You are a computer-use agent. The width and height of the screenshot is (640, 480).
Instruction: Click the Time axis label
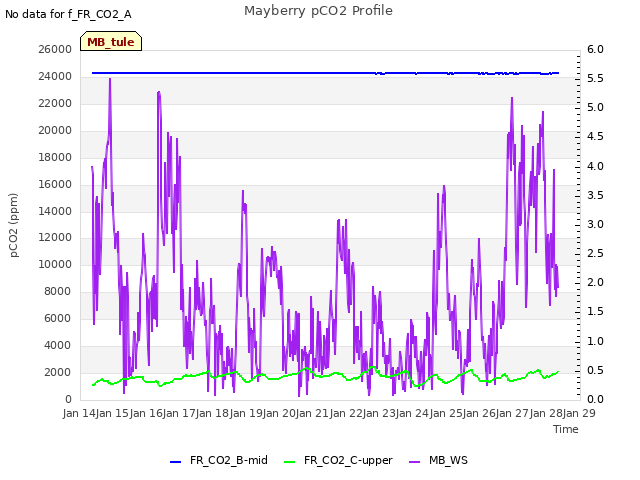(566, 429)
